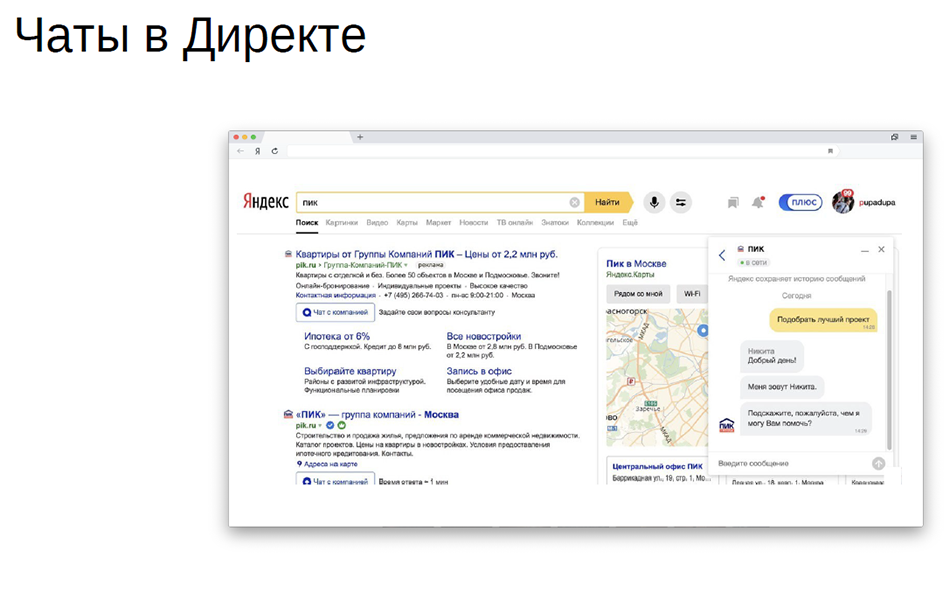Image resolution: width=950 pixels, height=593 pixels.
Task: Click the Найти search button
Action: tap(608, 202)
